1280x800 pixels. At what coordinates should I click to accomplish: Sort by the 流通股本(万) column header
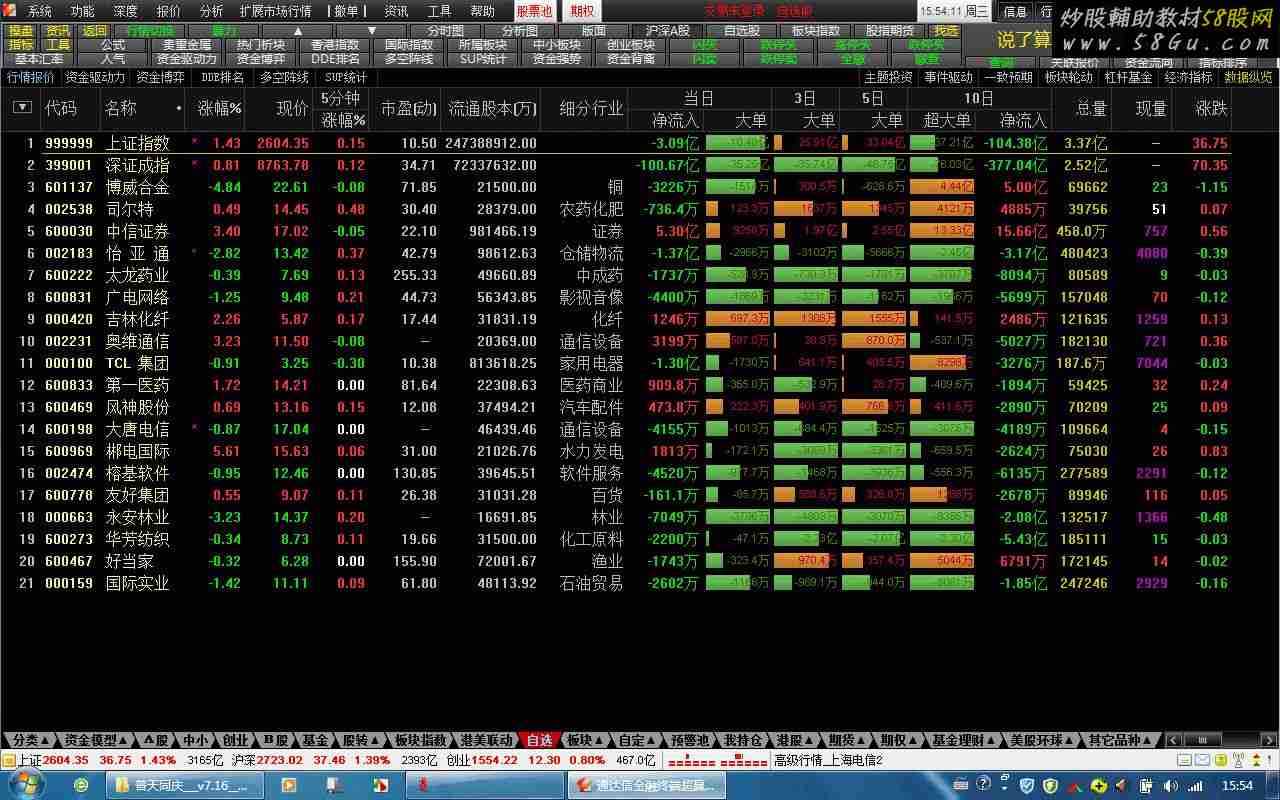tap(492, 108)
